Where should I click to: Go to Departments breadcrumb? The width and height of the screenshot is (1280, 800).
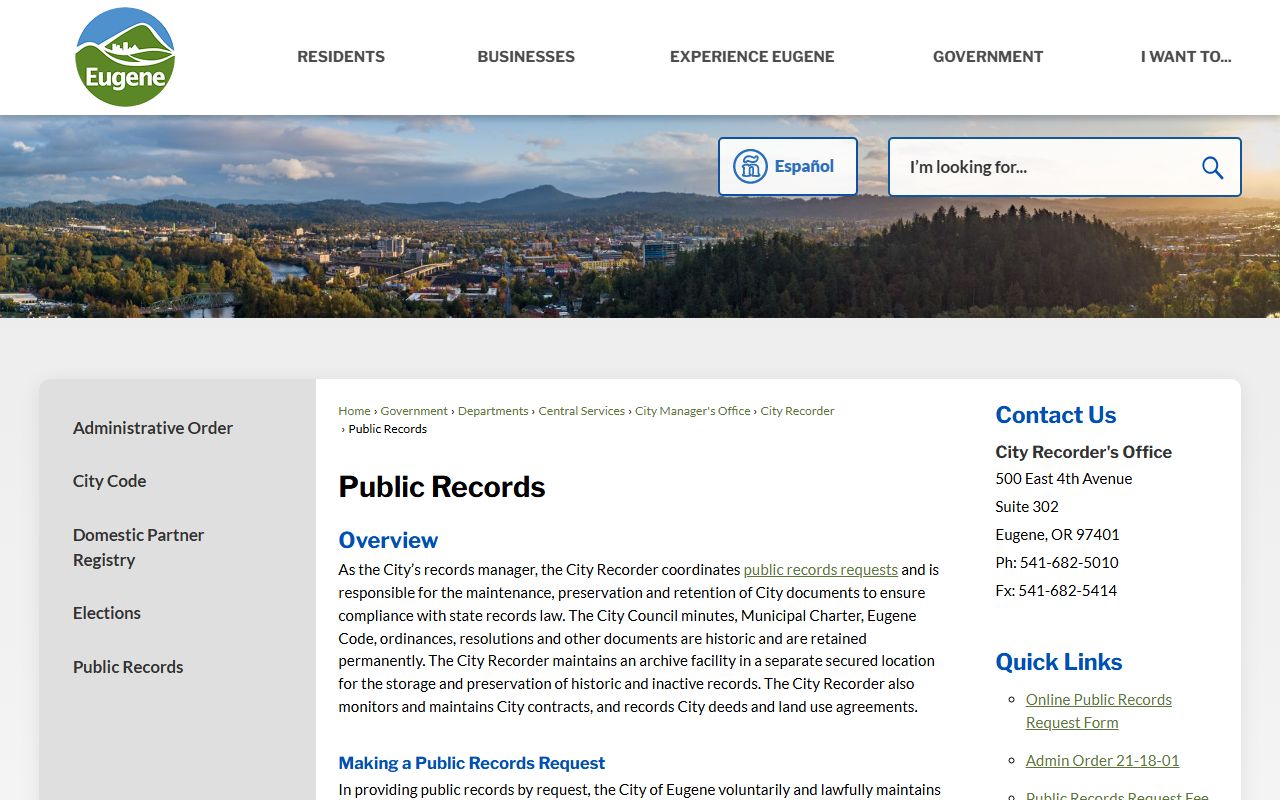pos(493,411)
